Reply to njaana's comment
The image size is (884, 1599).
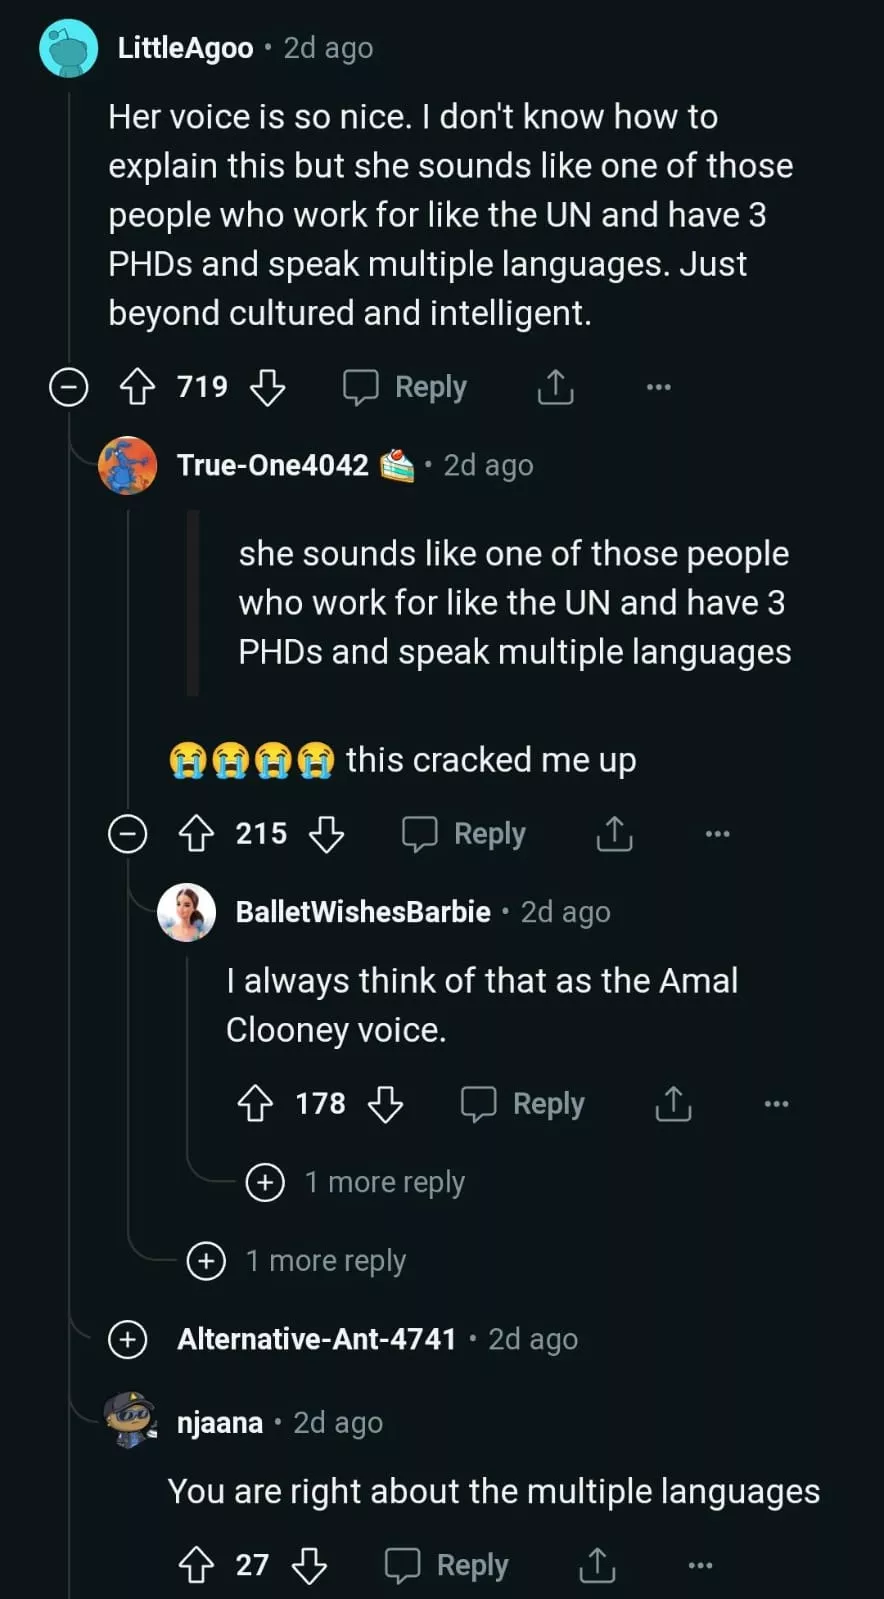pyautogui.click(x=447, y=1565)
